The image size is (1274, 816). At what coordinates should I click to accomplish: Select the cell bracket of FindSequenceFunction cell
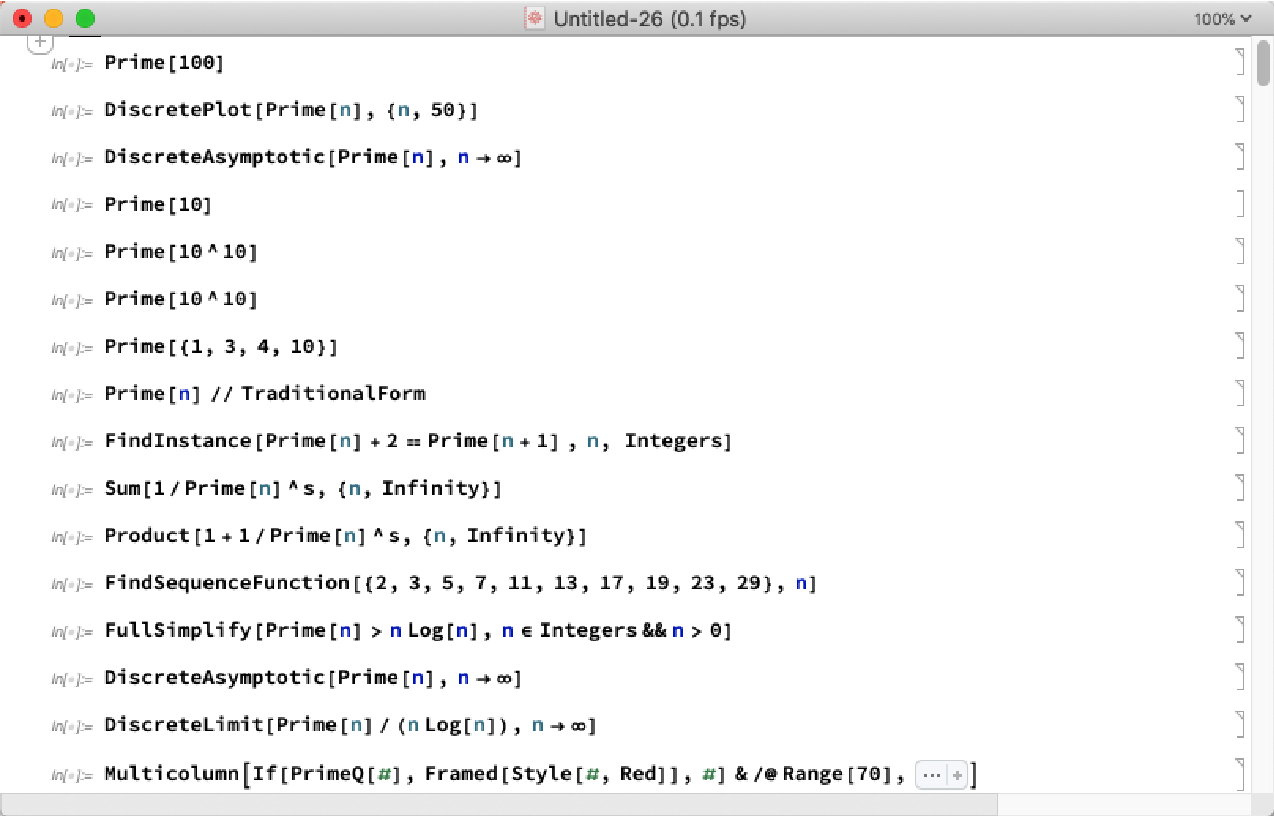(1240, 583)
